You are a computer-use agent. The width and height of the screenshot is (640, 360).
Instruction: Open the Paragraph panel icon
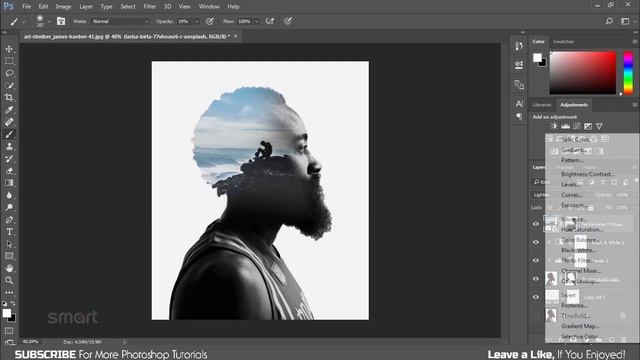[x=519, y=116]
